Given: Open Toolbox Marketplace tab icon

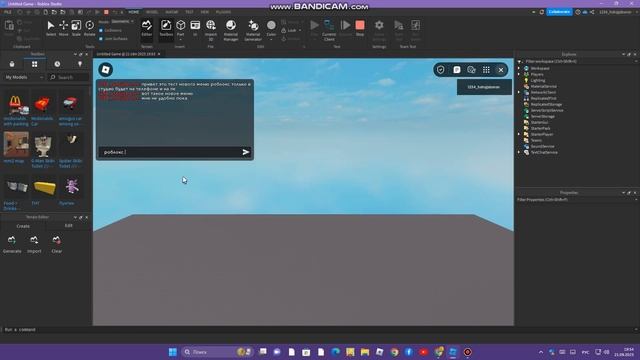Looking at the screenshot, I should [12, 64].
